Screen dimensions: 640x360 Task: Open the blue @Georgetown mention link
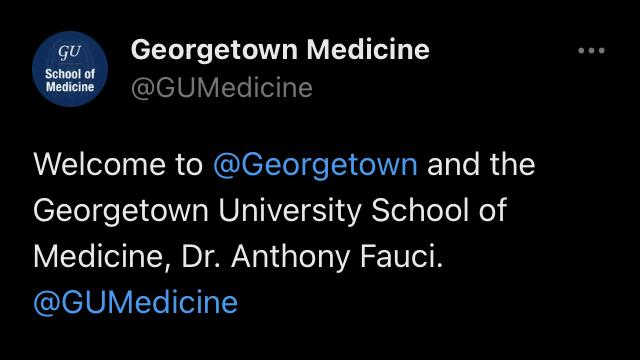[x=315, y=164]
